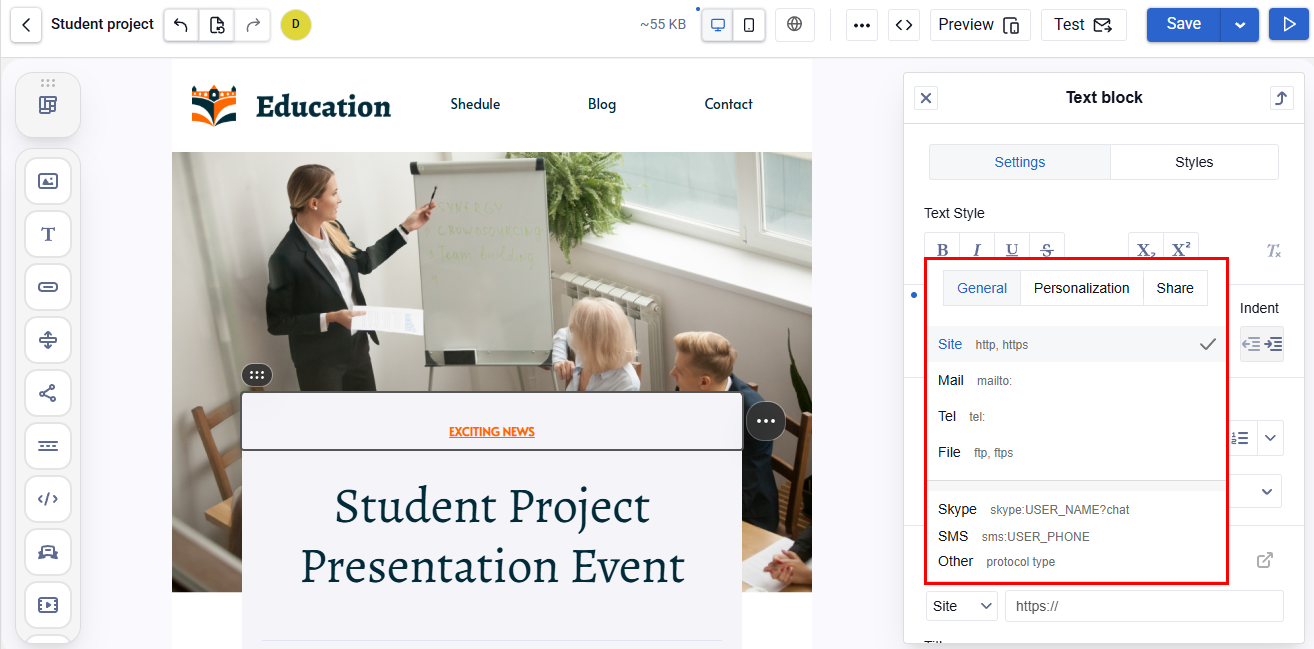Save the project

1183,25
